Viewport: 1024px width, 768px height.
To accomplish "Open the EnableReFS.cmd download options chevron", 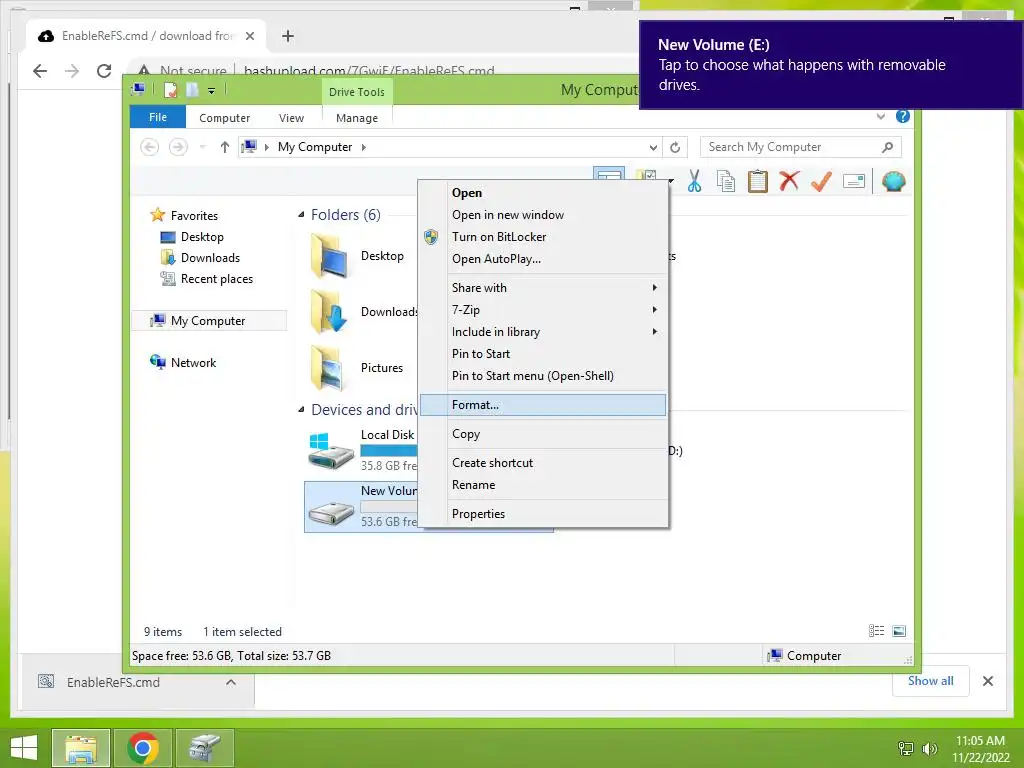I will [x=231, y=682].
